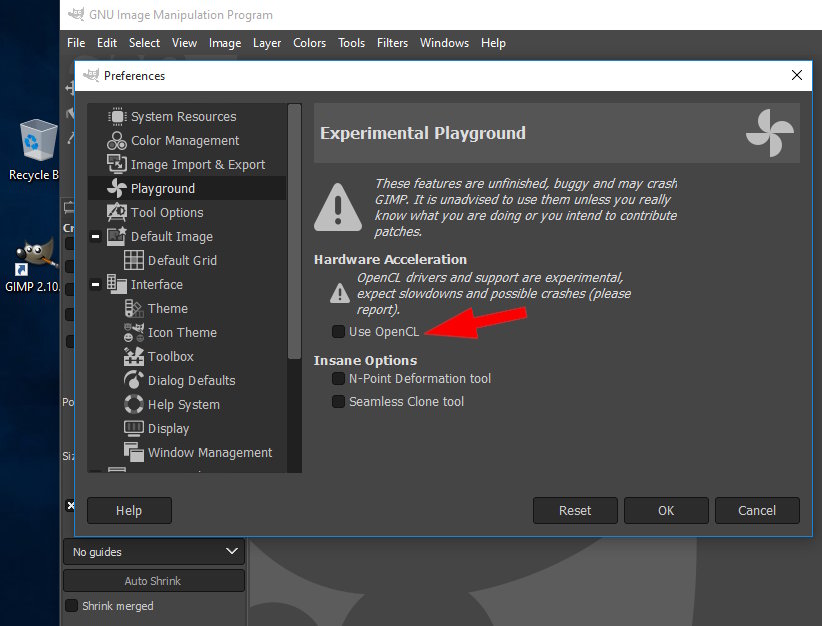Open the Tools menu
The width and height of the screenshot is (822, 626).
(x=351, y=43)
